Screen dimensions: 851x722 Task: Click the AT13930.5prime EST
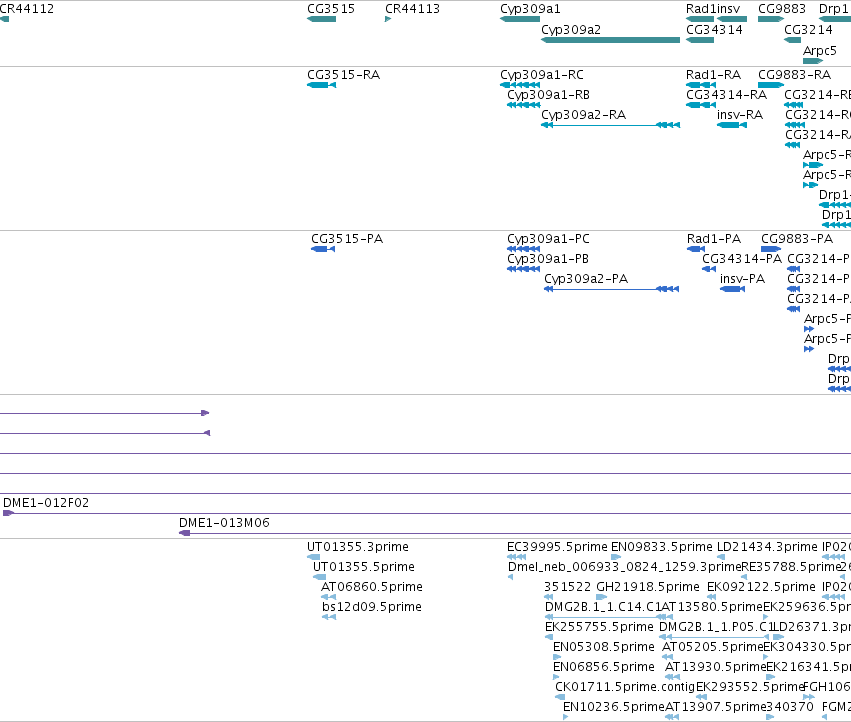tap(672, 677)
